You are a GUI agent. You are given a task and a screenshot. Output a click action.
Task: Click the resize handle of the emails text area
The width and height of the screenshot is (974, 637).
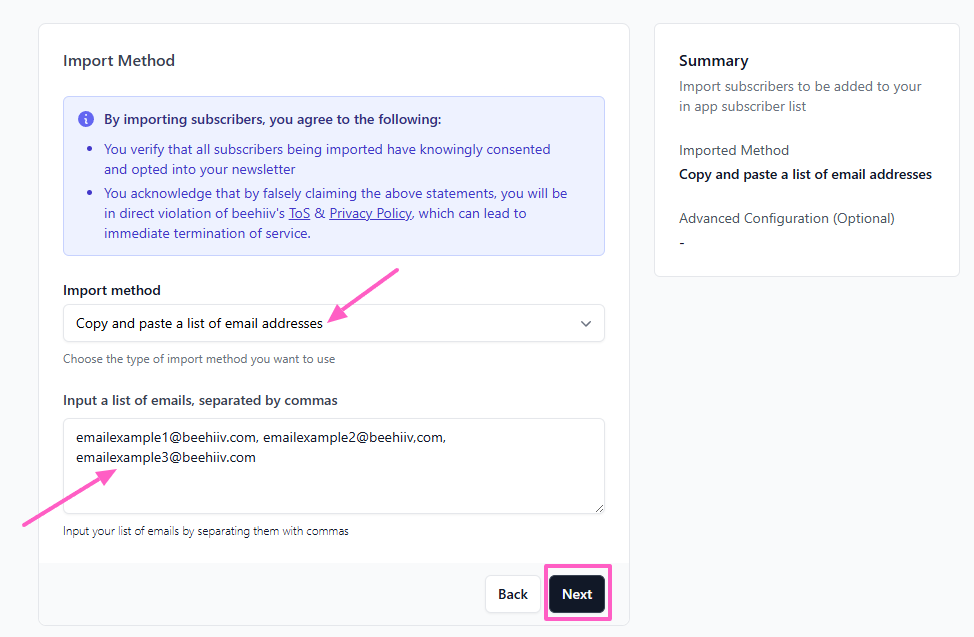coord(599,508)
